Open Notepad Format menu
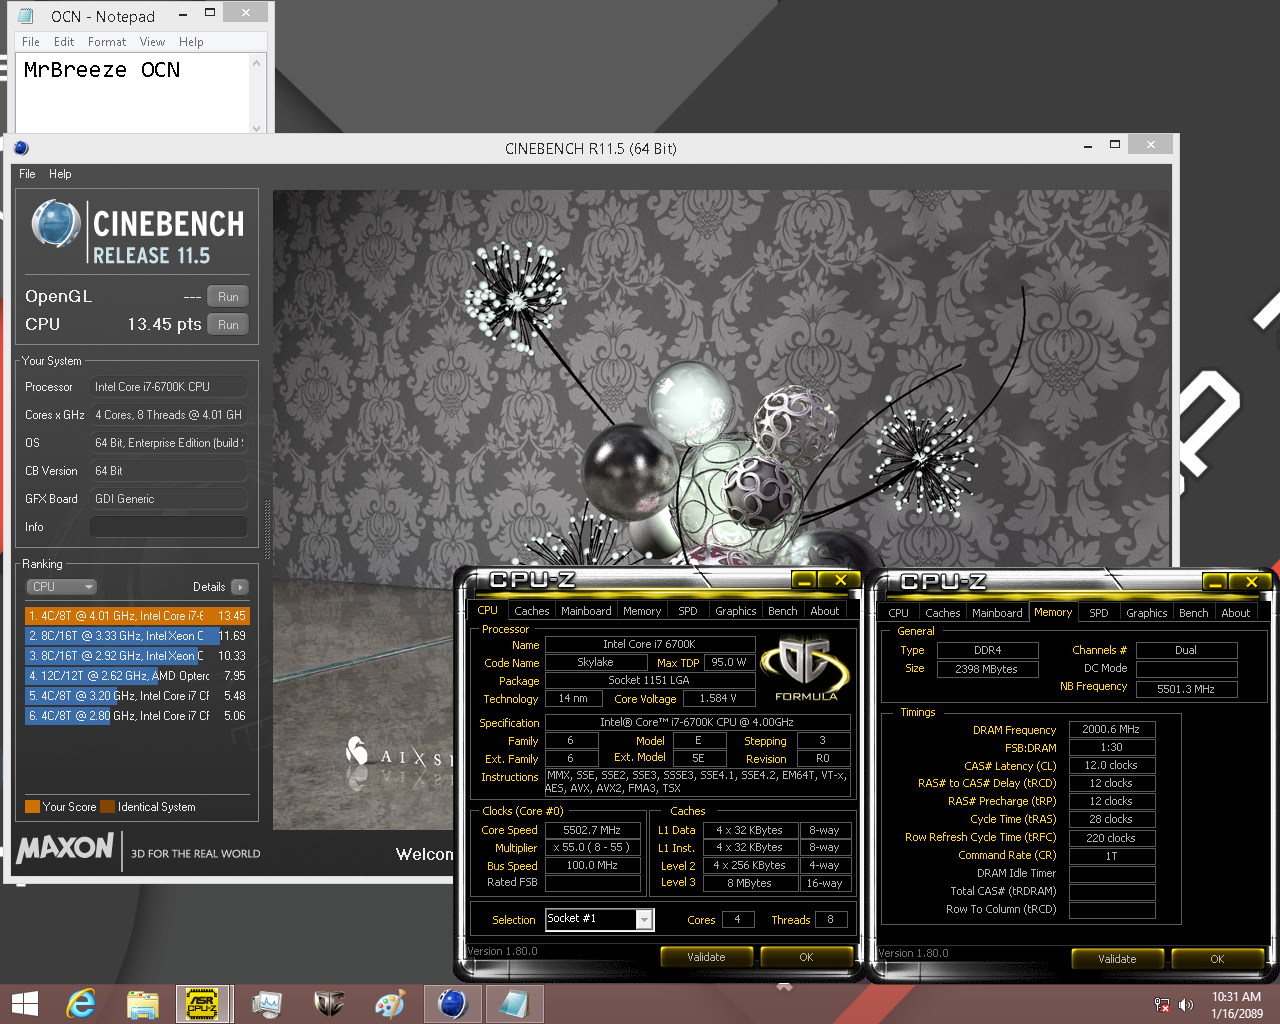 click(x=107, y=42)
